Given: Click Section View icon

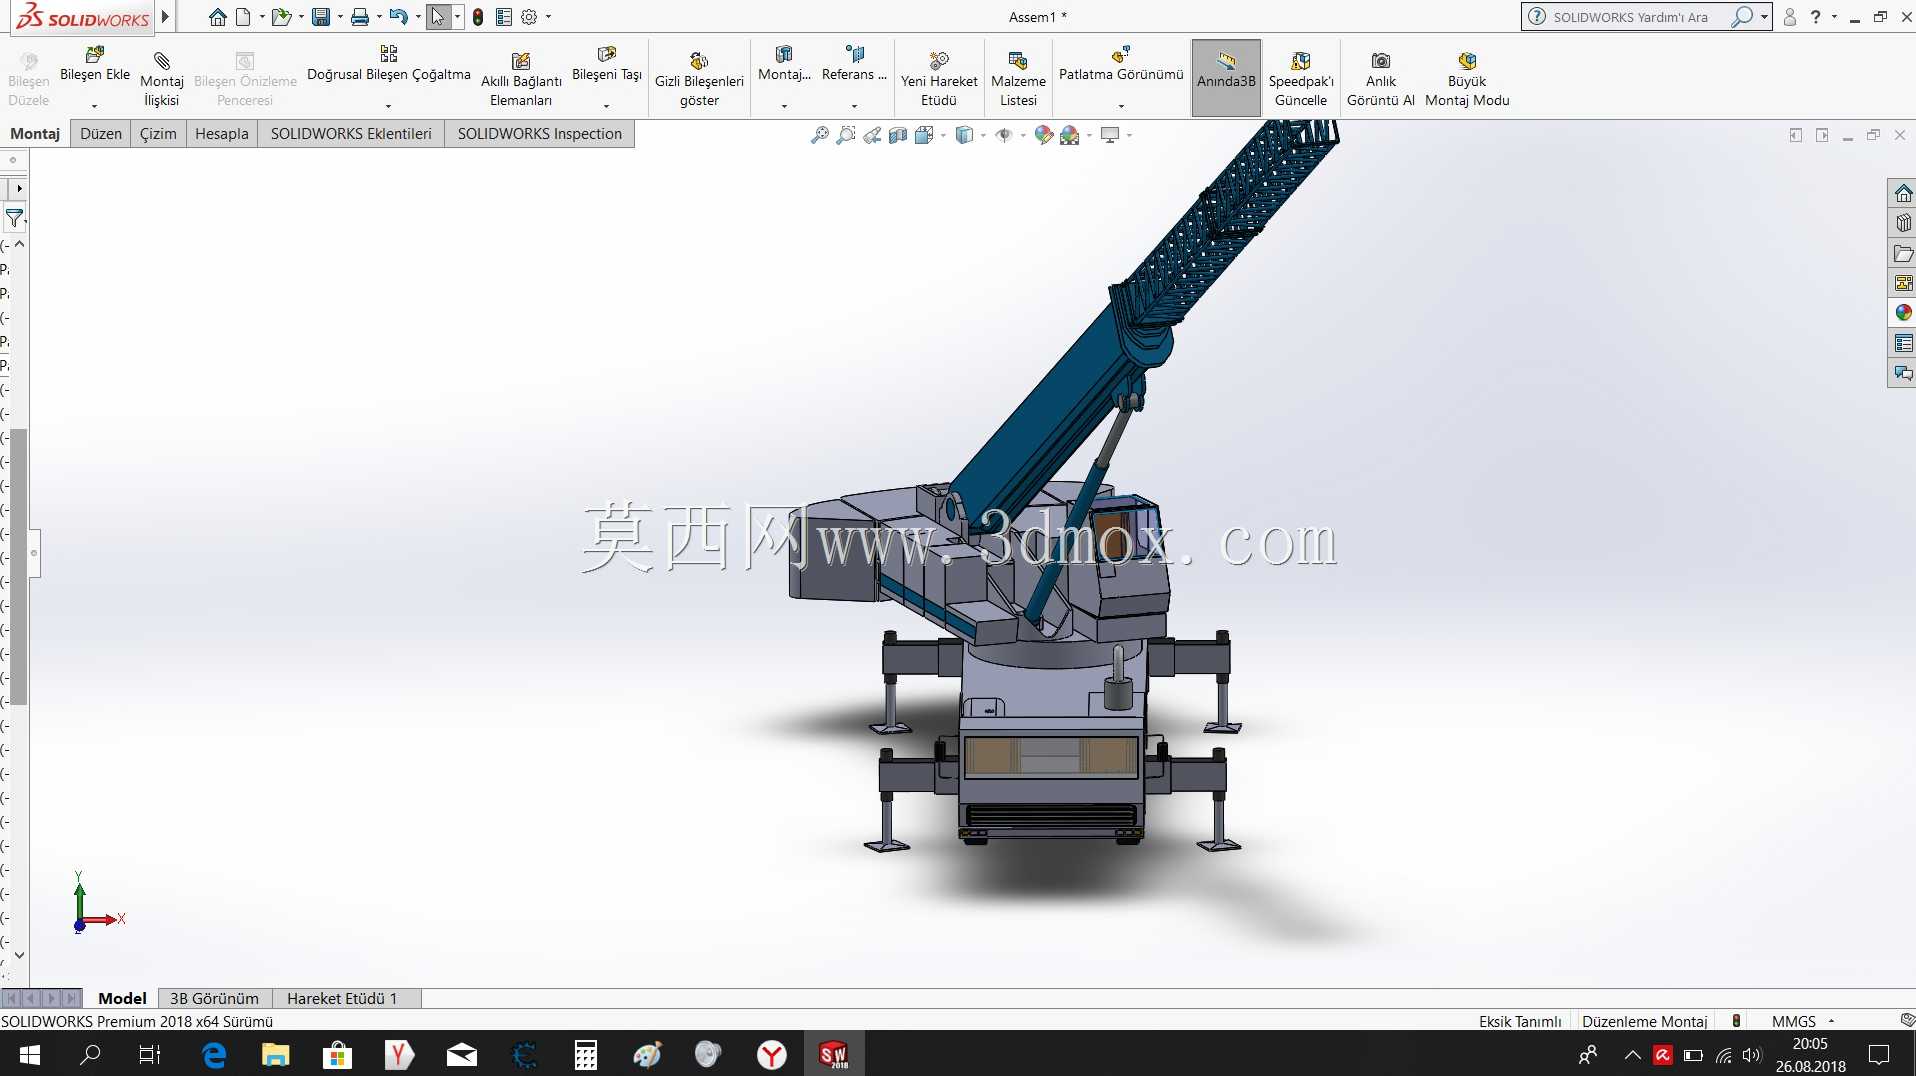Looking at the screenshot, I should click(x=898, y=135).
